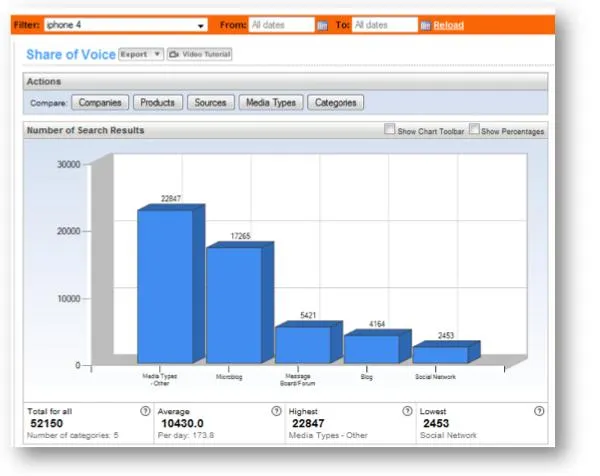Click the total value 52150

(47, 423)
